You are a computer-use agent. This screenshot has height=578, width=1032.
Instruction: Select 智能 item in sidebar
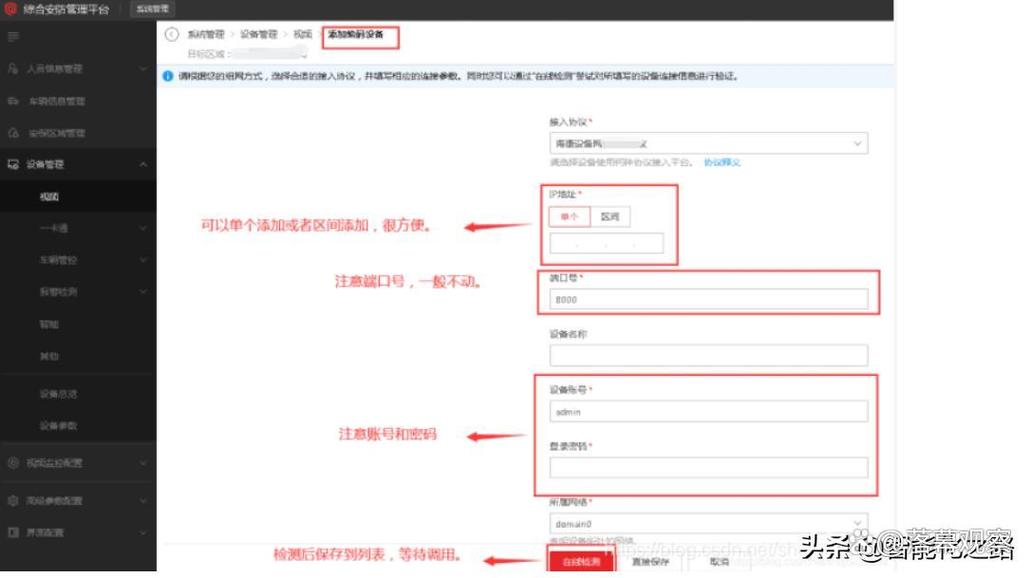[x=49, y=324]
